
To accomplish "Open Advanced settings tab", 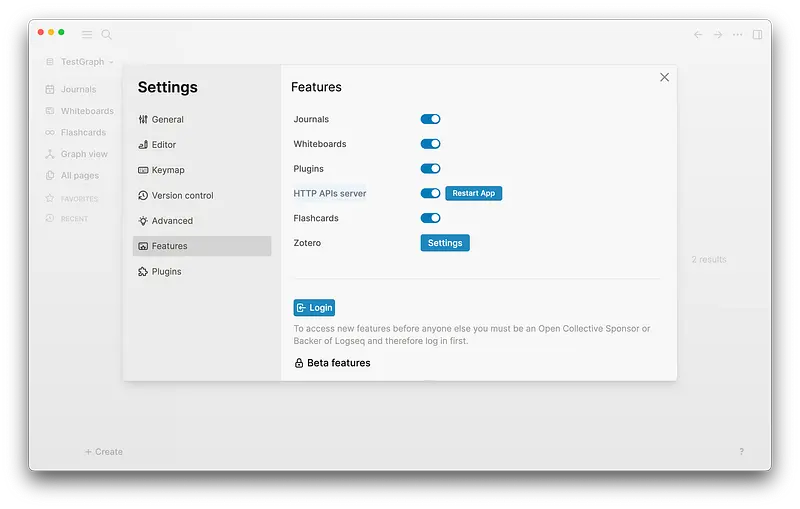I will (202, 221).
